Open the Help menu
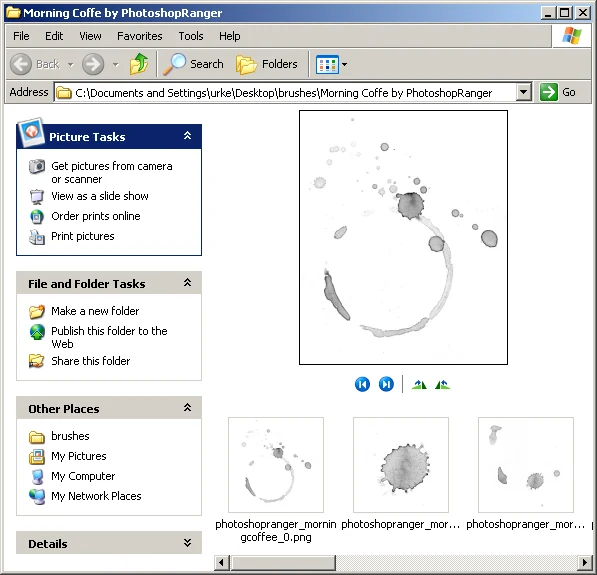 coord(230,36)
